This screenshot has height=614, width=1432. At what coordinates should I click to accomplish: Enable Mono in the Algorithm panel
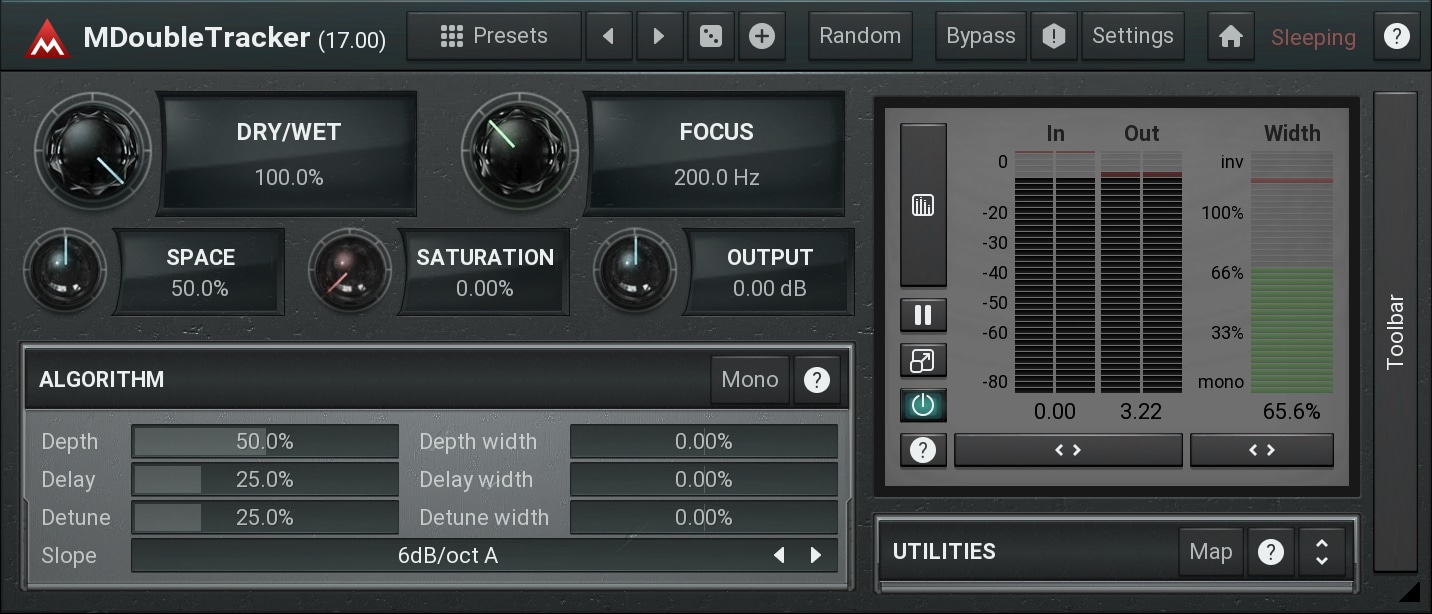pos(749,380)
